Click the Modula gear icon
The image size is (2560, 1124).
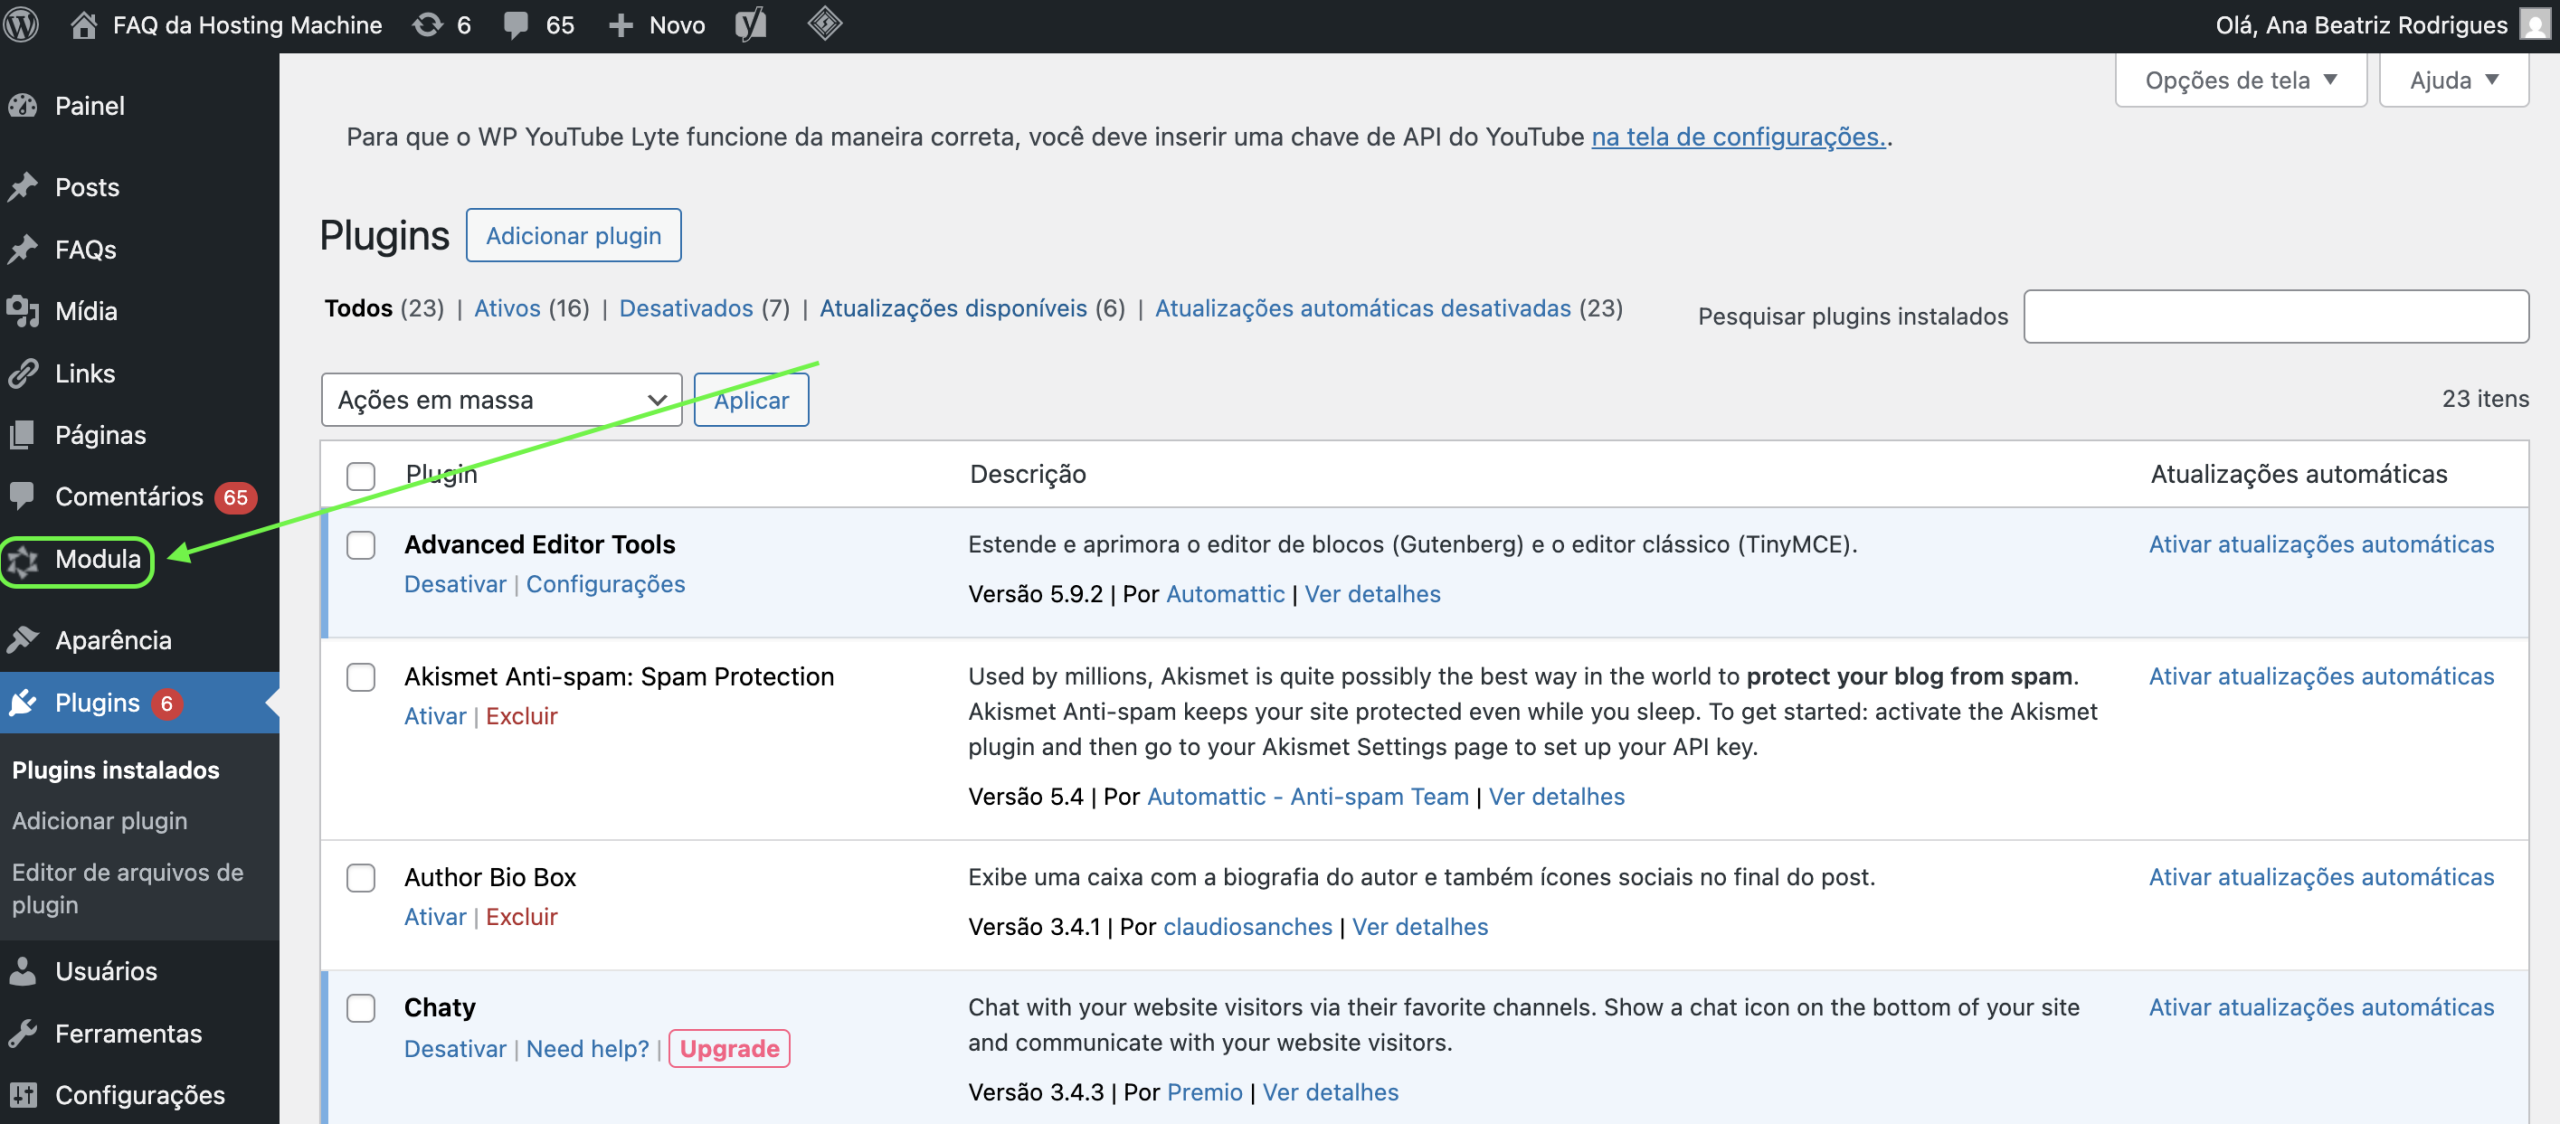click(23, 562)
